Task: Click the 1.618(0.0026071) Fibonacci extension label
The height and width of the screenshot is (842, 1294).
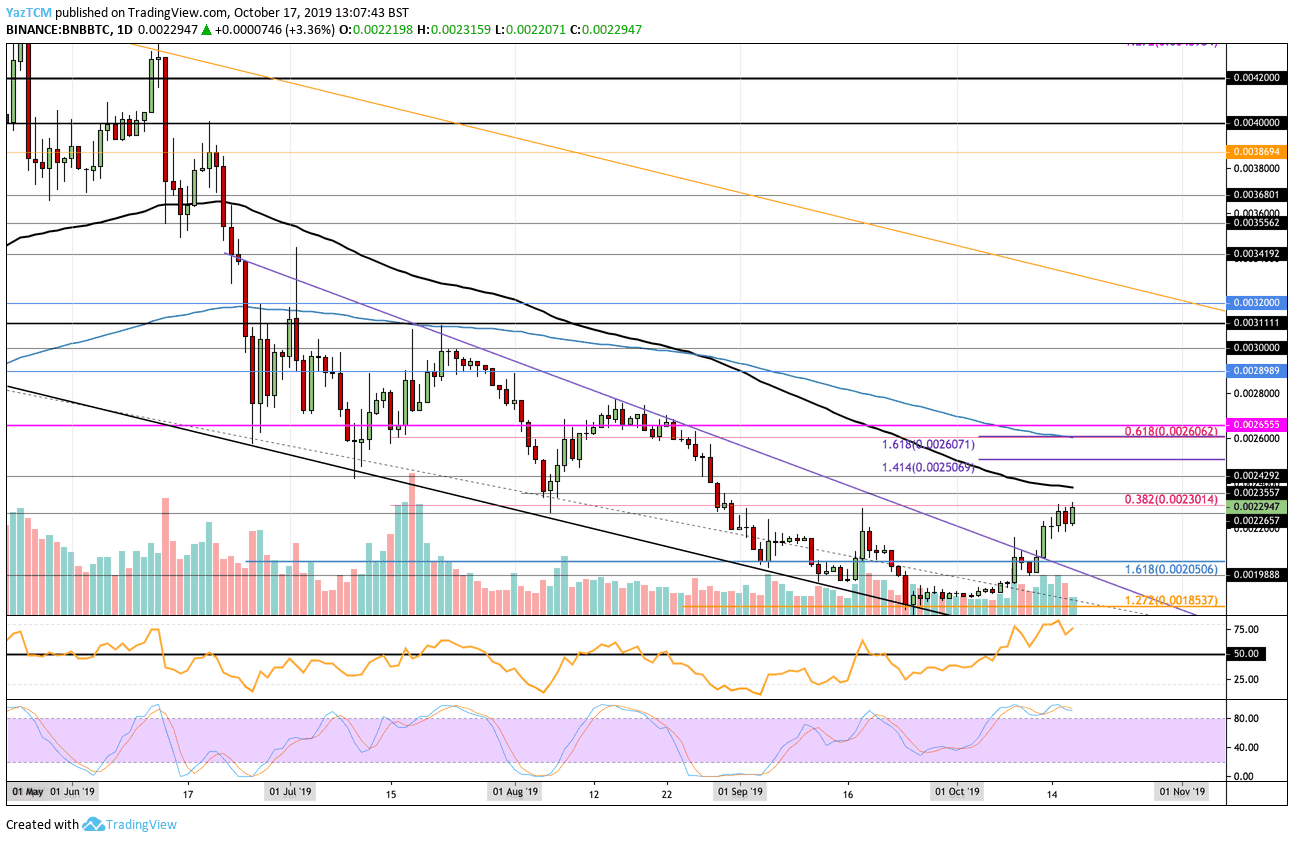Action: (929, 443)
